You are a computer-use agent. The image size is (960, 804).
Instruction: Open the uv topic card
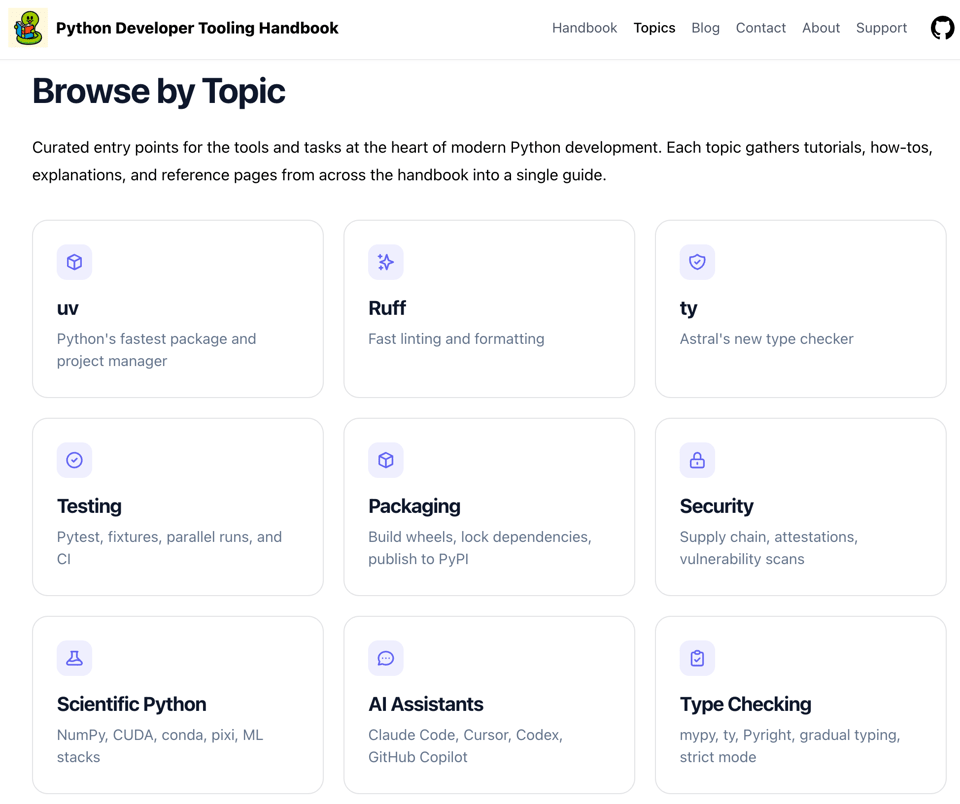(177, 308)
